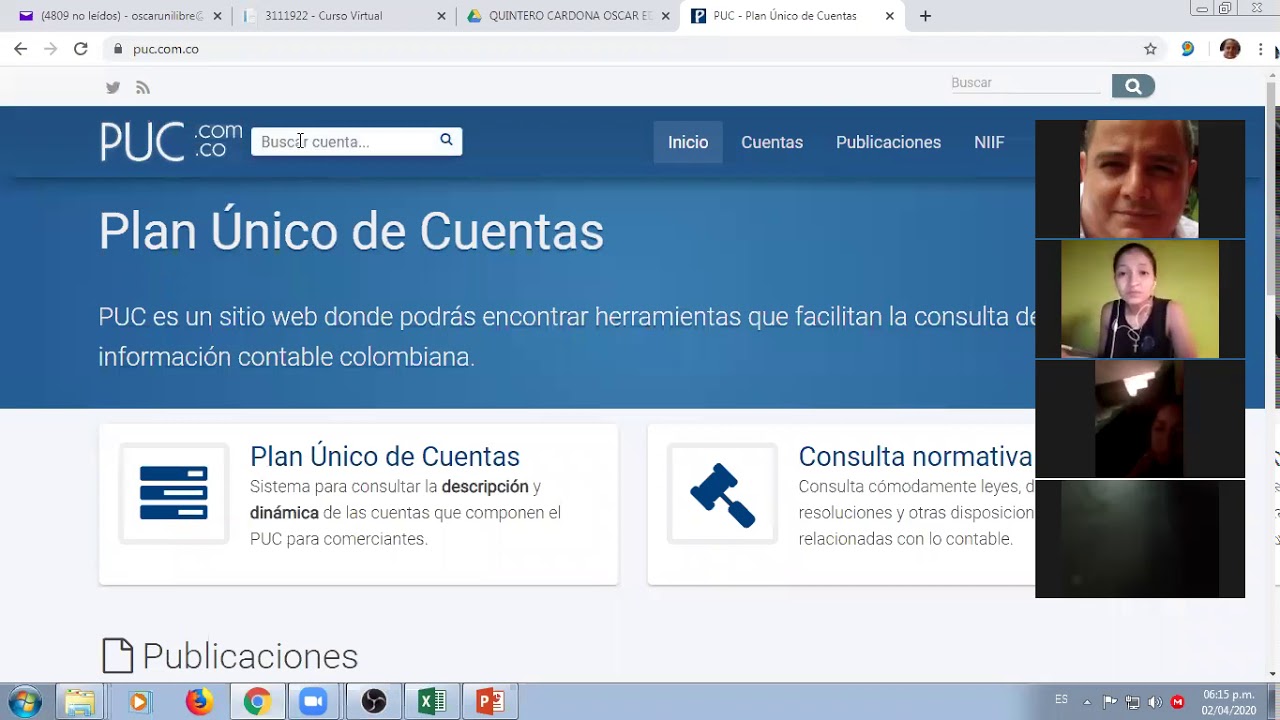Click the ES language indicator in the tray
Image resolution: width=1280 pixels, height=720 pixels.
click(x=1061, y=699)
